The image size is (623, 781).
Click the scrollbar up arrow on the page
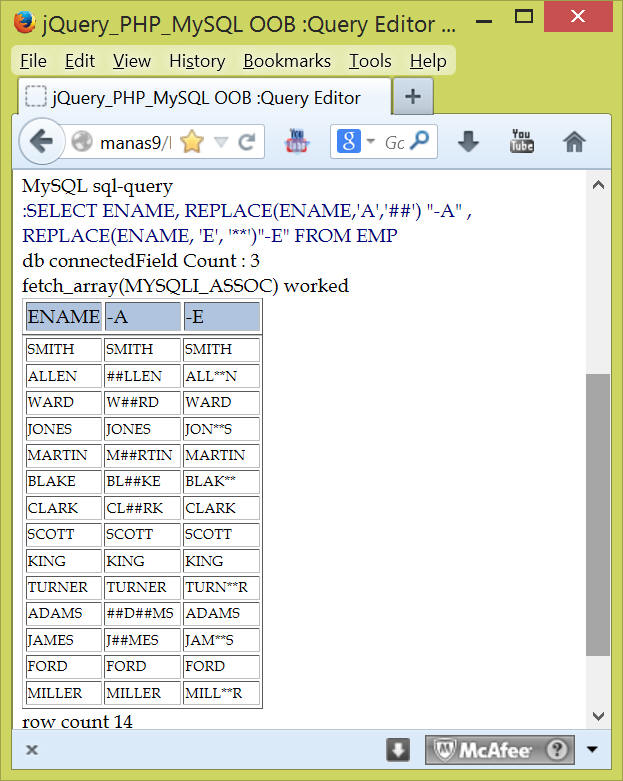coord(598,186)
